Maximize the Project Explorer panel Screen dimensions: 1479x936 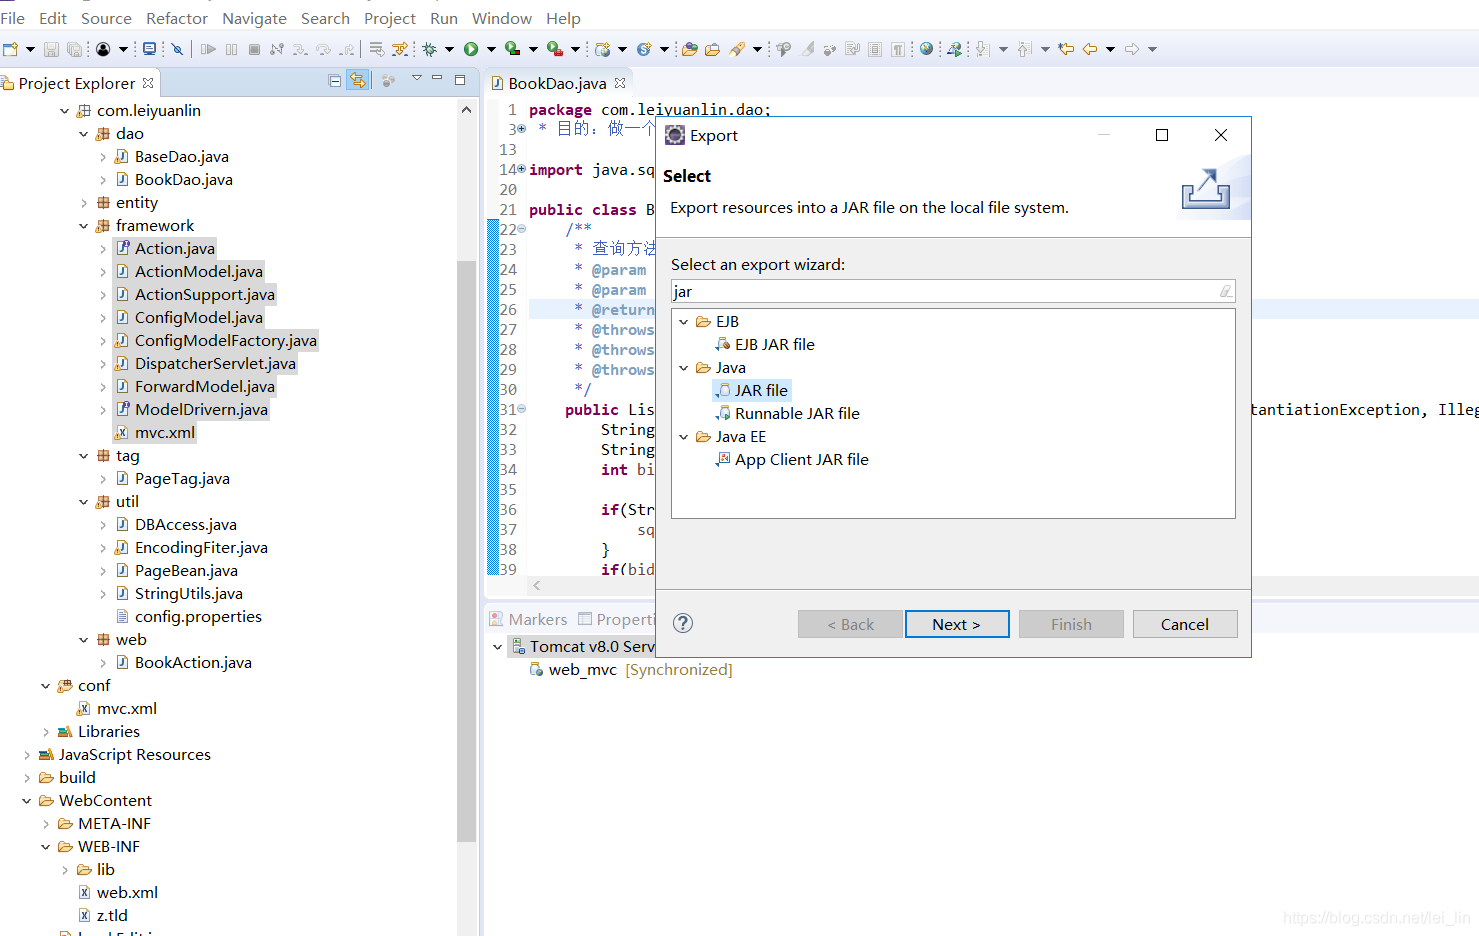click(460, 80)
